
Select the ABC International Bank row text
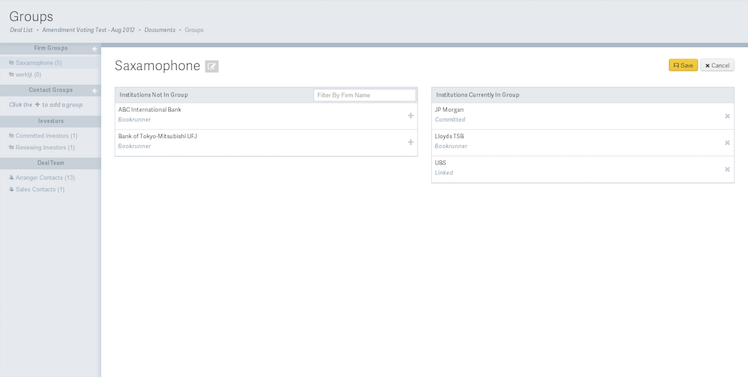pos(150,110)
